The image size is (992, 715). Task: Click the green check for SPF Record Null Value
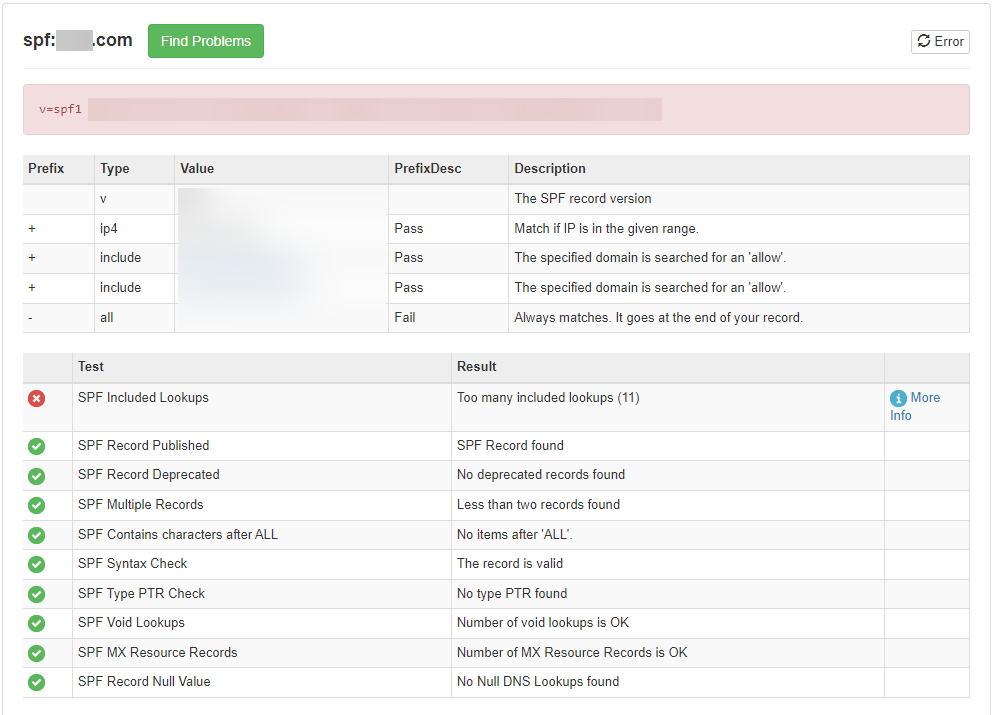(x=37, y=682)
